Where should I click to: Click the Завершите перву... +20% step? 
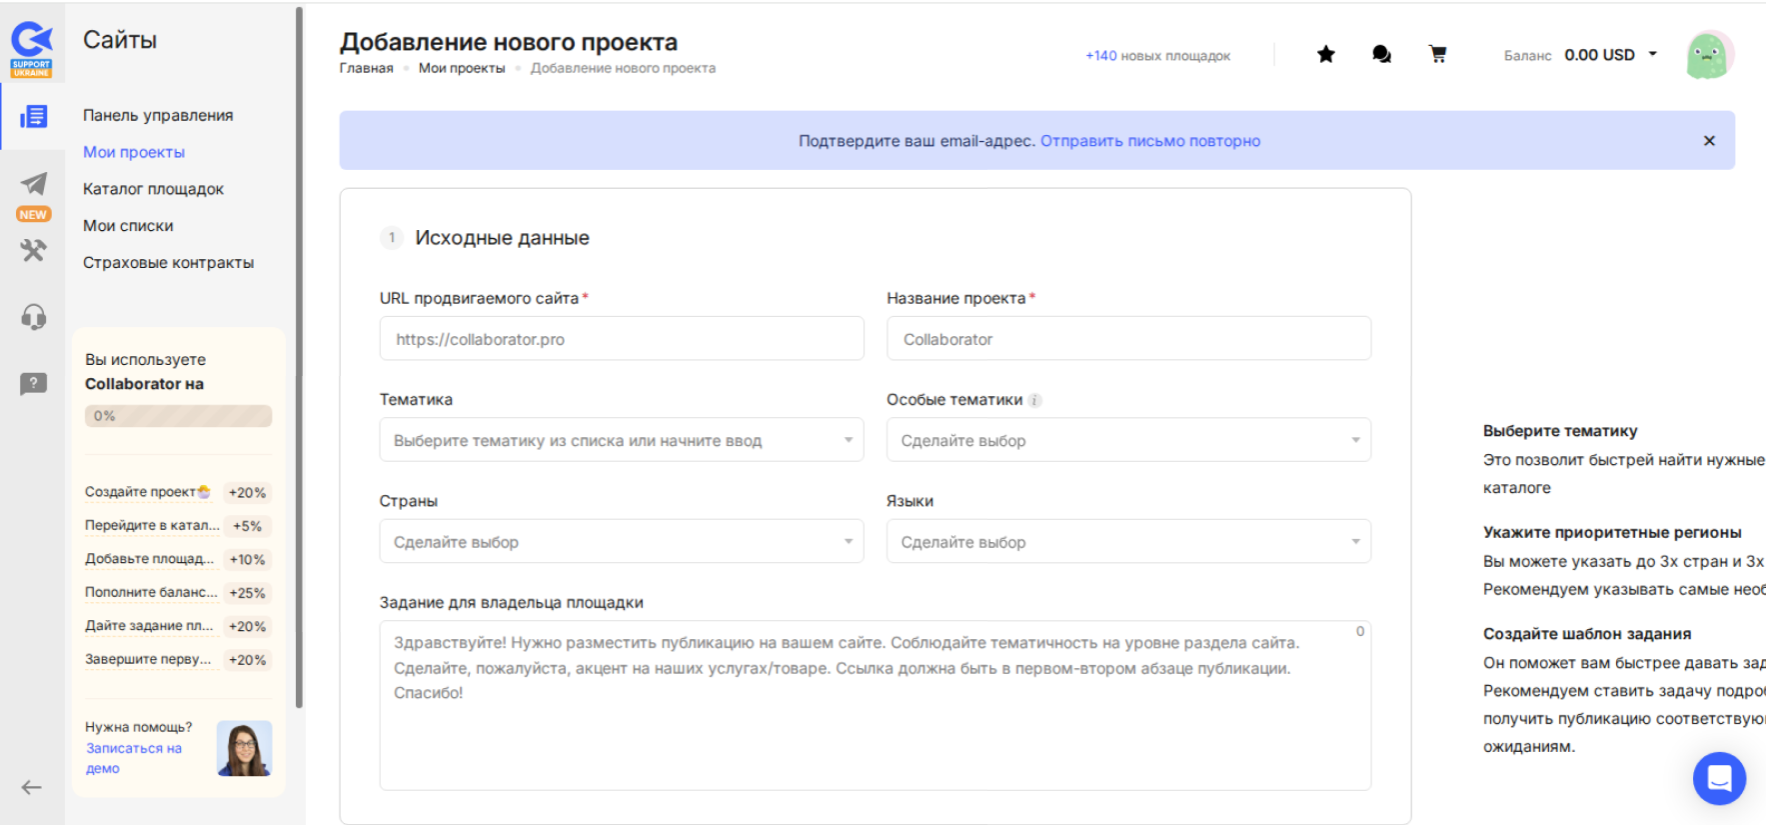click(x=177, y=660)
